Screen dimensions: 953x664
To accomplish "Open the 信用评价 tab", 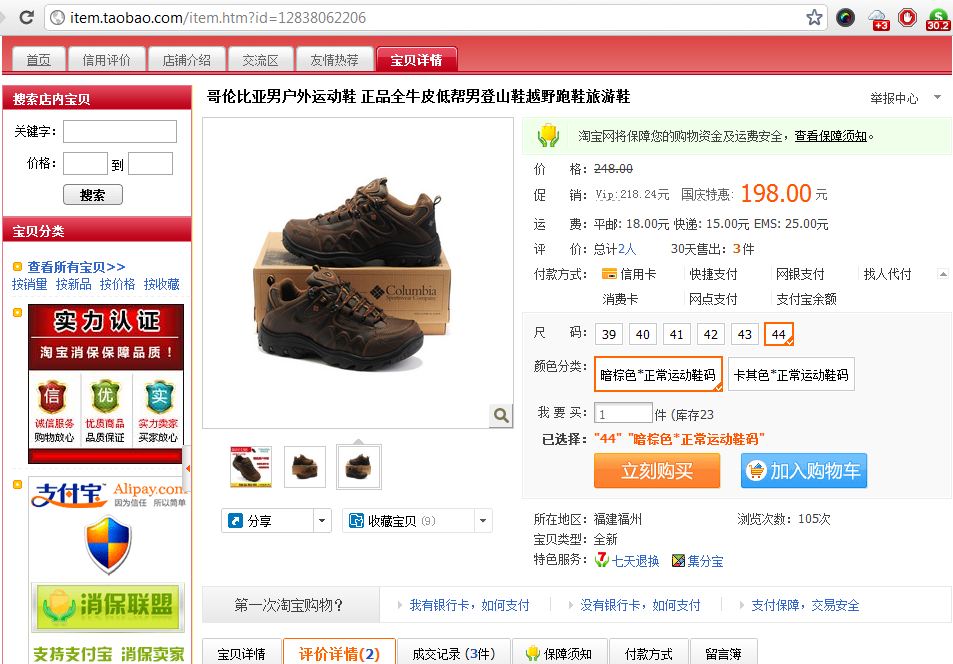I will point(106,60).
